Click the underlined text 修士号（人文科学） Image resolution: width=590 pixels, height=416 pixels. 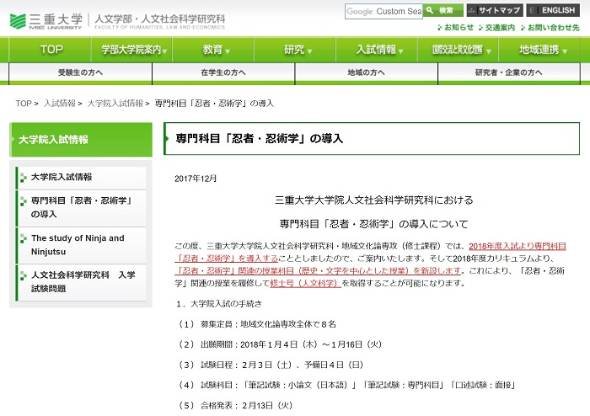(305, 283)
